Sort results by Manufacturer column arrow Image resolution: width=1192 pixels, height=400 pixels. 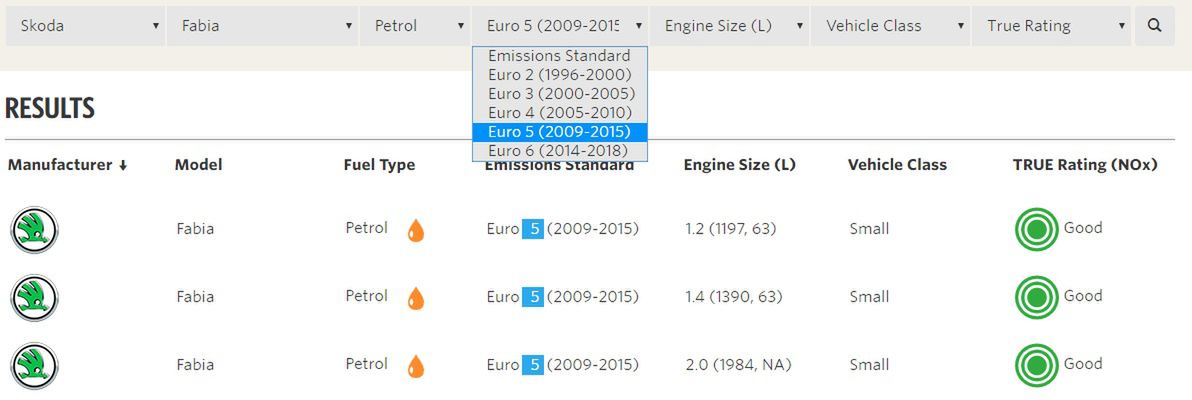point(122,165)
